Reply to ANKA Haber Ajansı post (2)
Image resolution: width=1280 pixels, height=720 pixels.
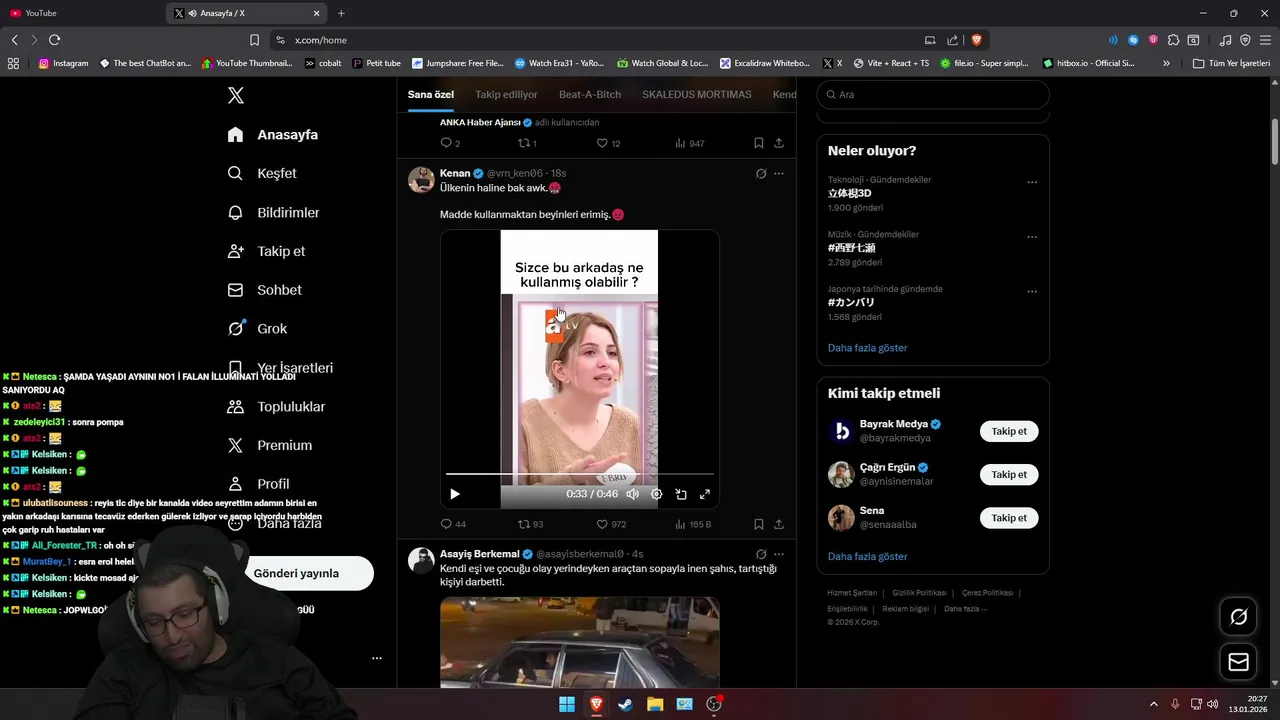click(450, 143)
